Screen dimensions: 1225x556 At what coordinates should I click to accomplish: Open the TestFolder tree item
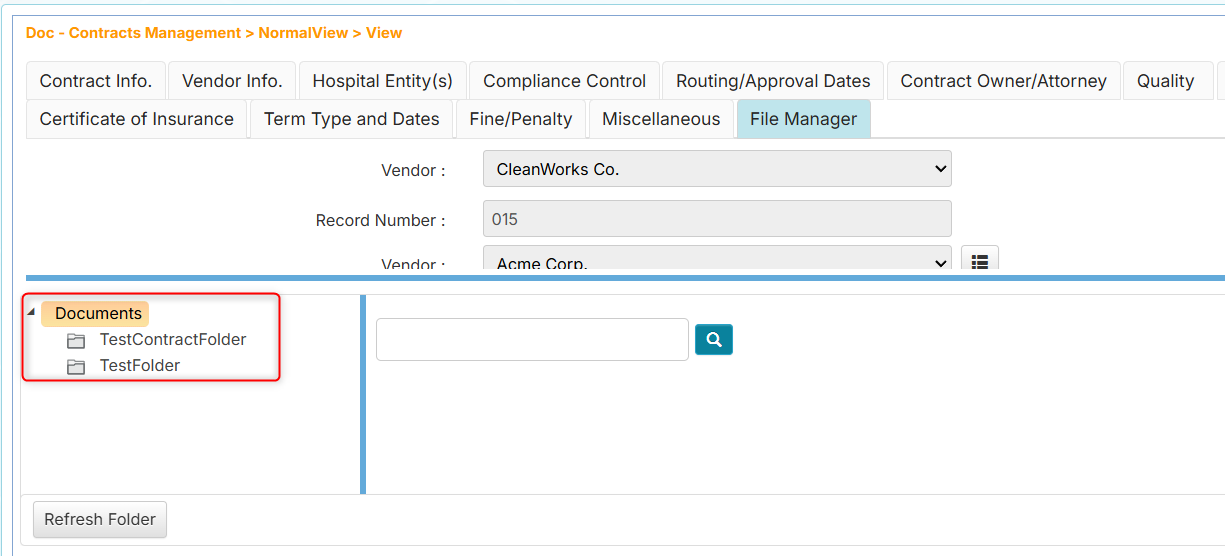[140, 365]
